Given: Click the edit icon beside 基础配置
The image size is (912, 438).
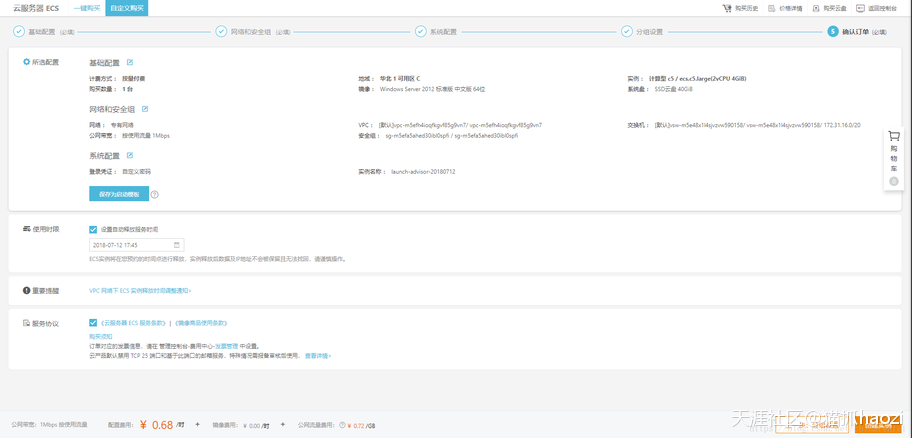Looking at the screenshot, I should (130, 62).
